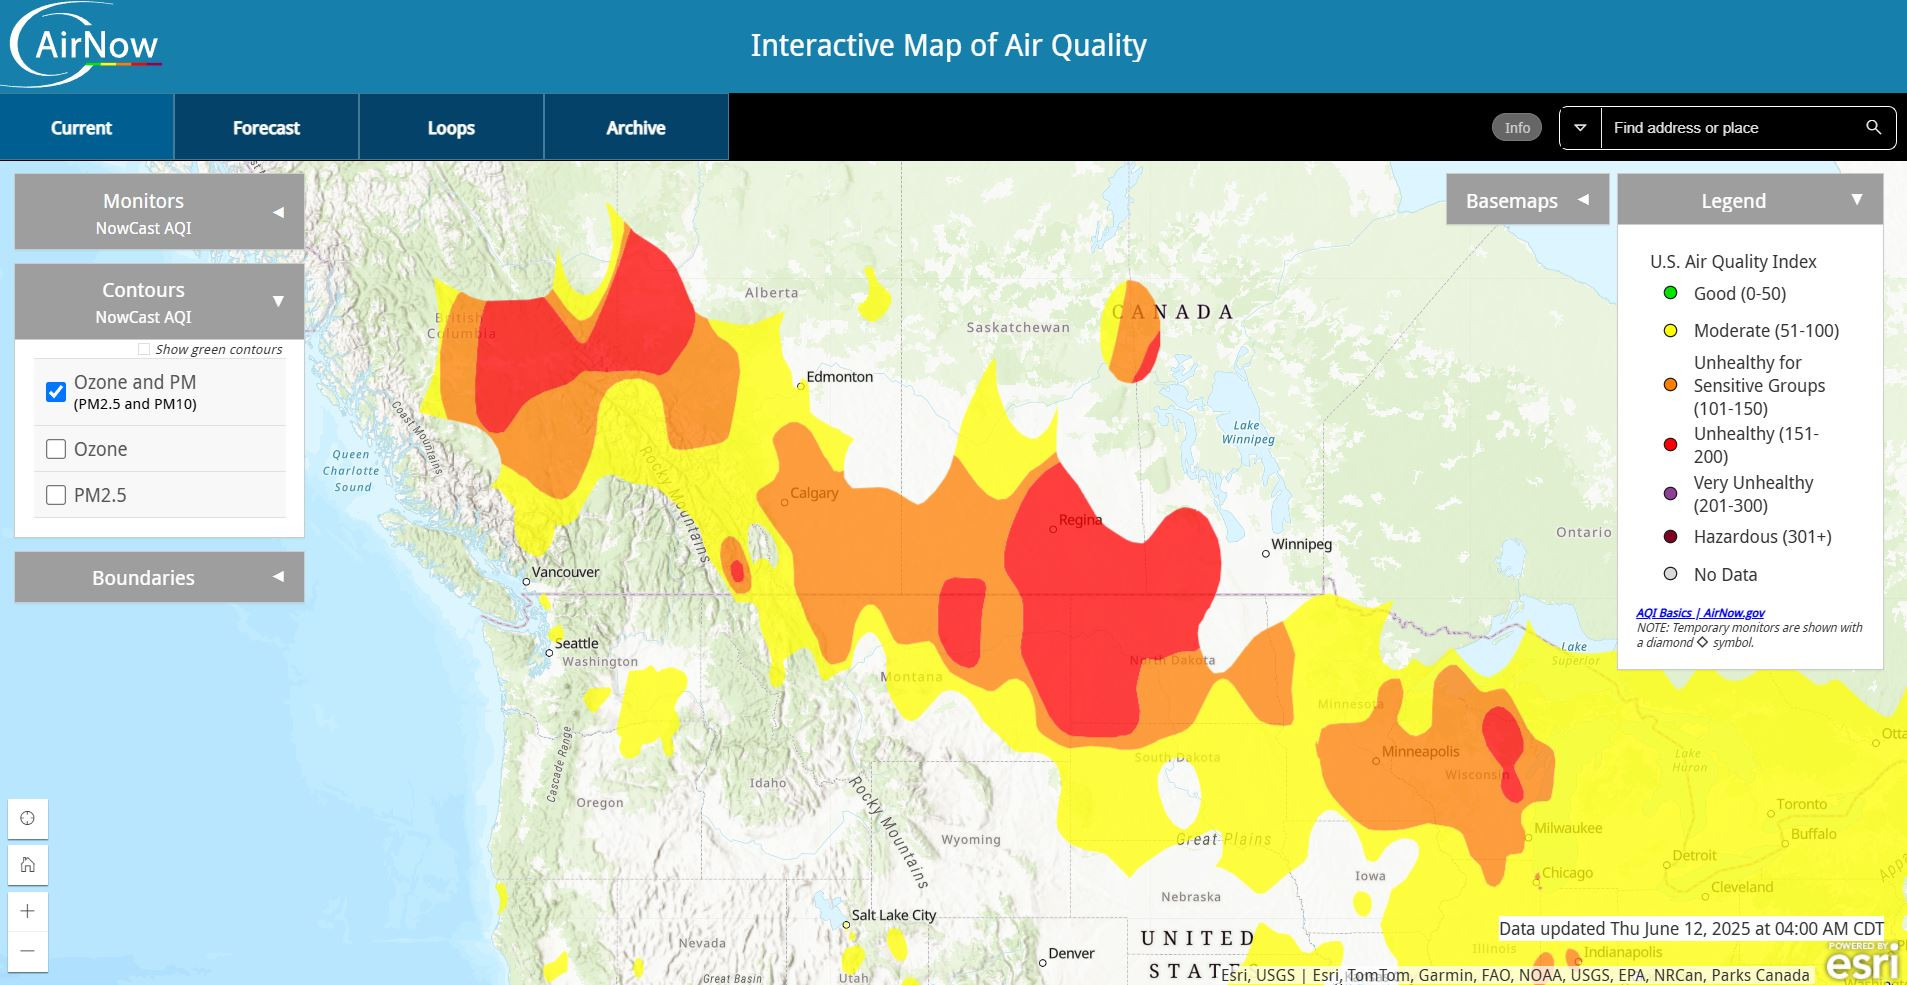The image size is (1907, 985).
Task: Collapse the Legend panel
Action: [1750, 200]
